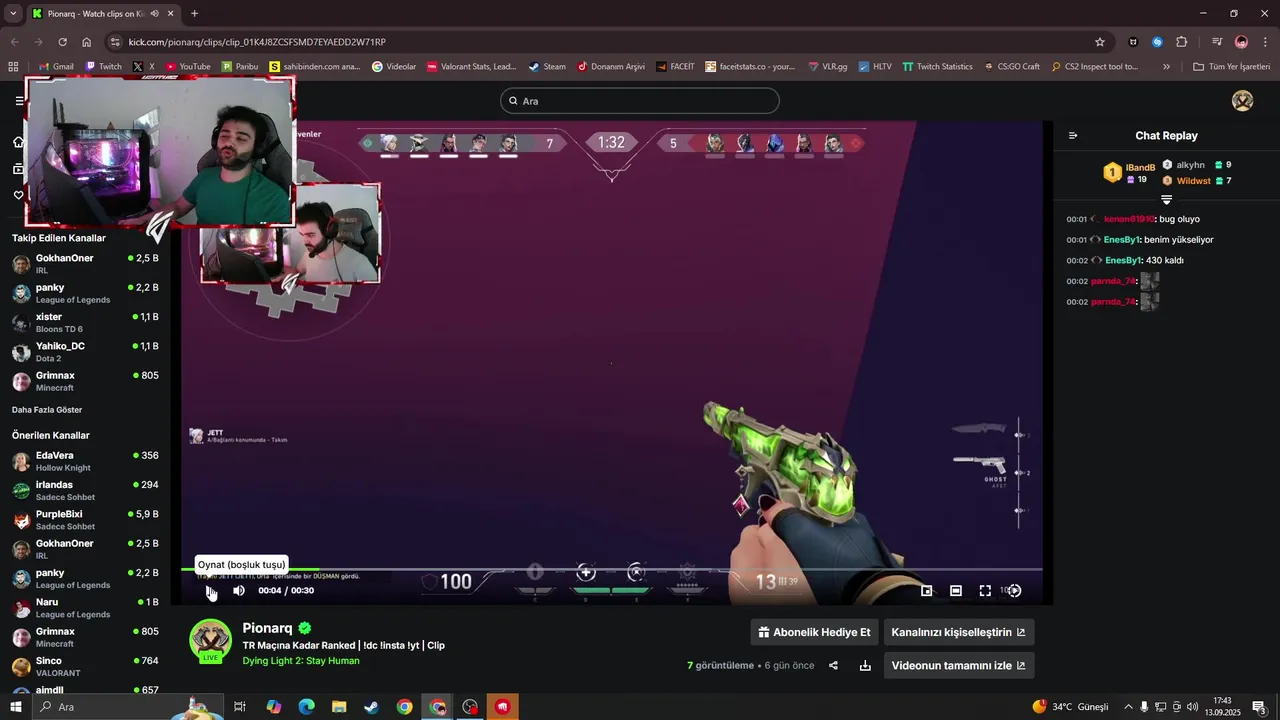Collapse the Chat Replay panel
The image size is (1280, 720).
click(1073, 136)
